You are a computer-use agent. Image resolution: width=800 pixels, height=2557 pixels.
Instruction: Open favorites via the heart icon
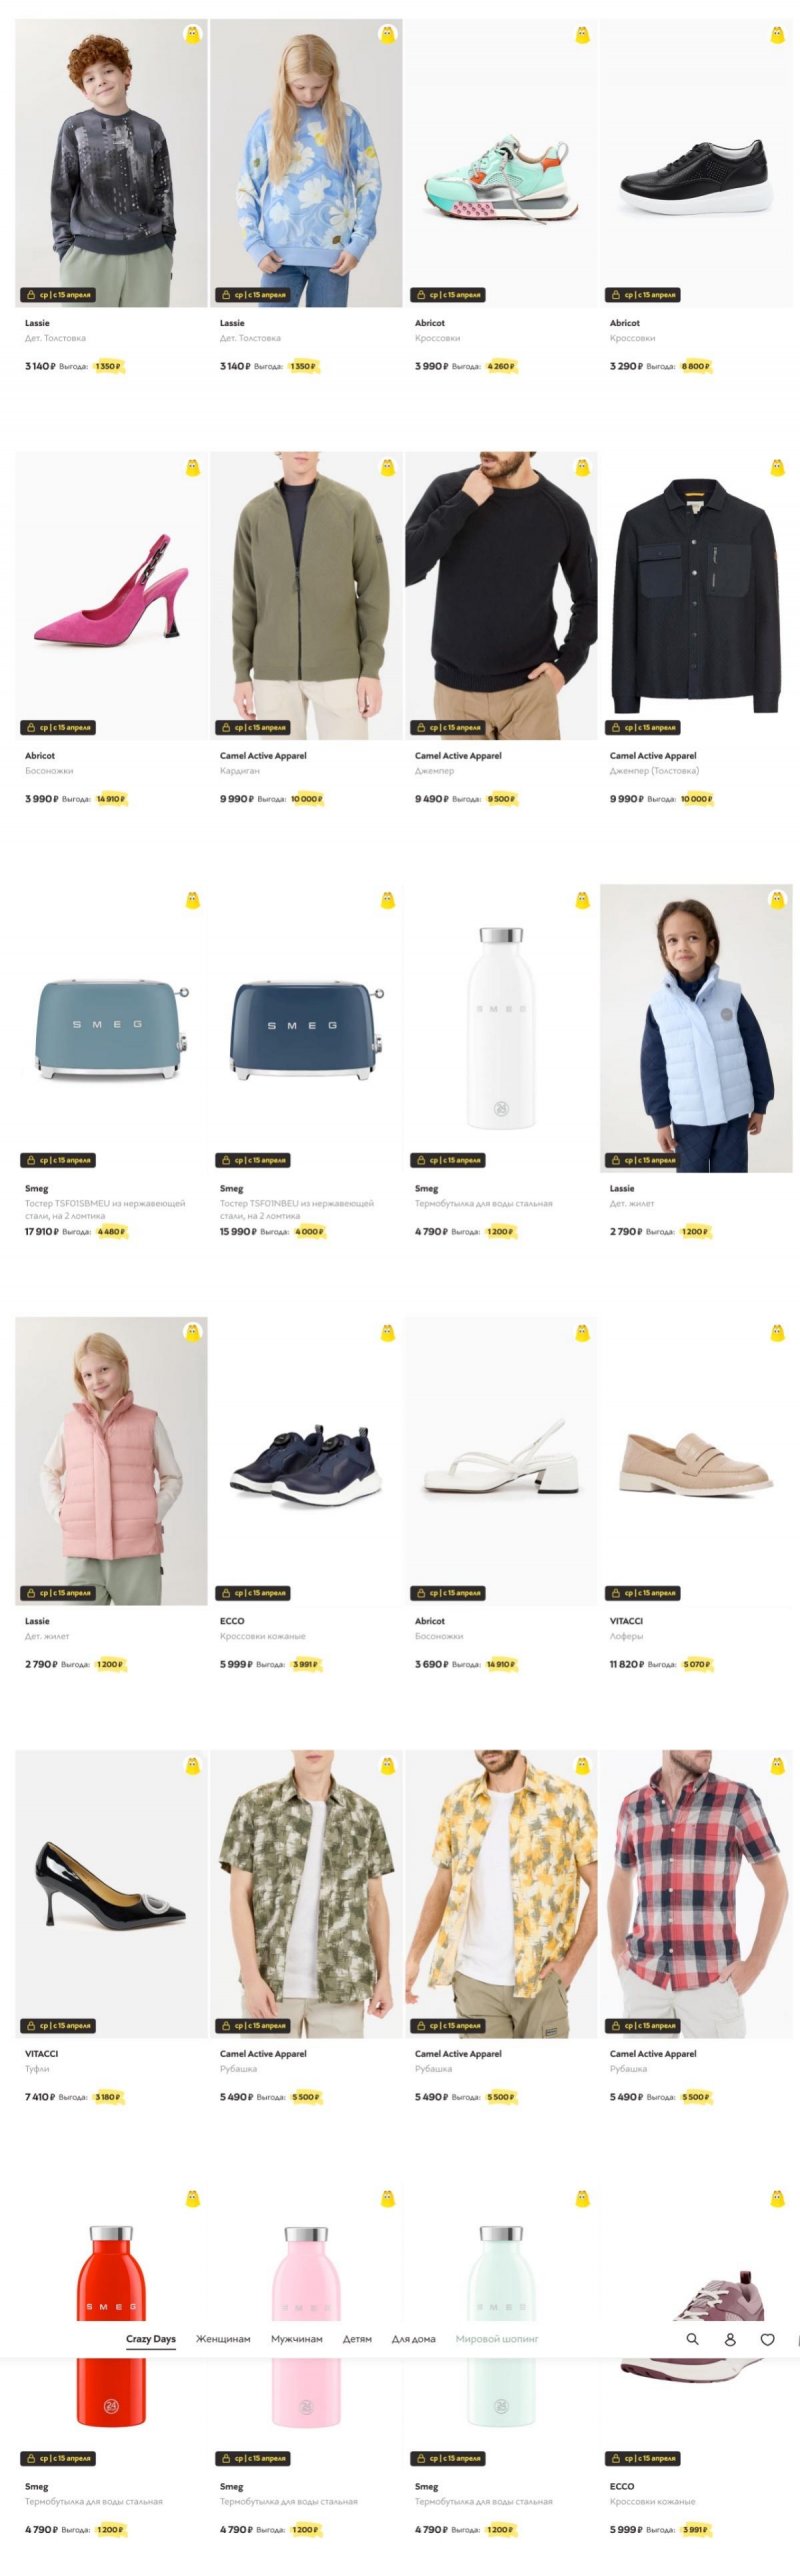(768, 2339)
